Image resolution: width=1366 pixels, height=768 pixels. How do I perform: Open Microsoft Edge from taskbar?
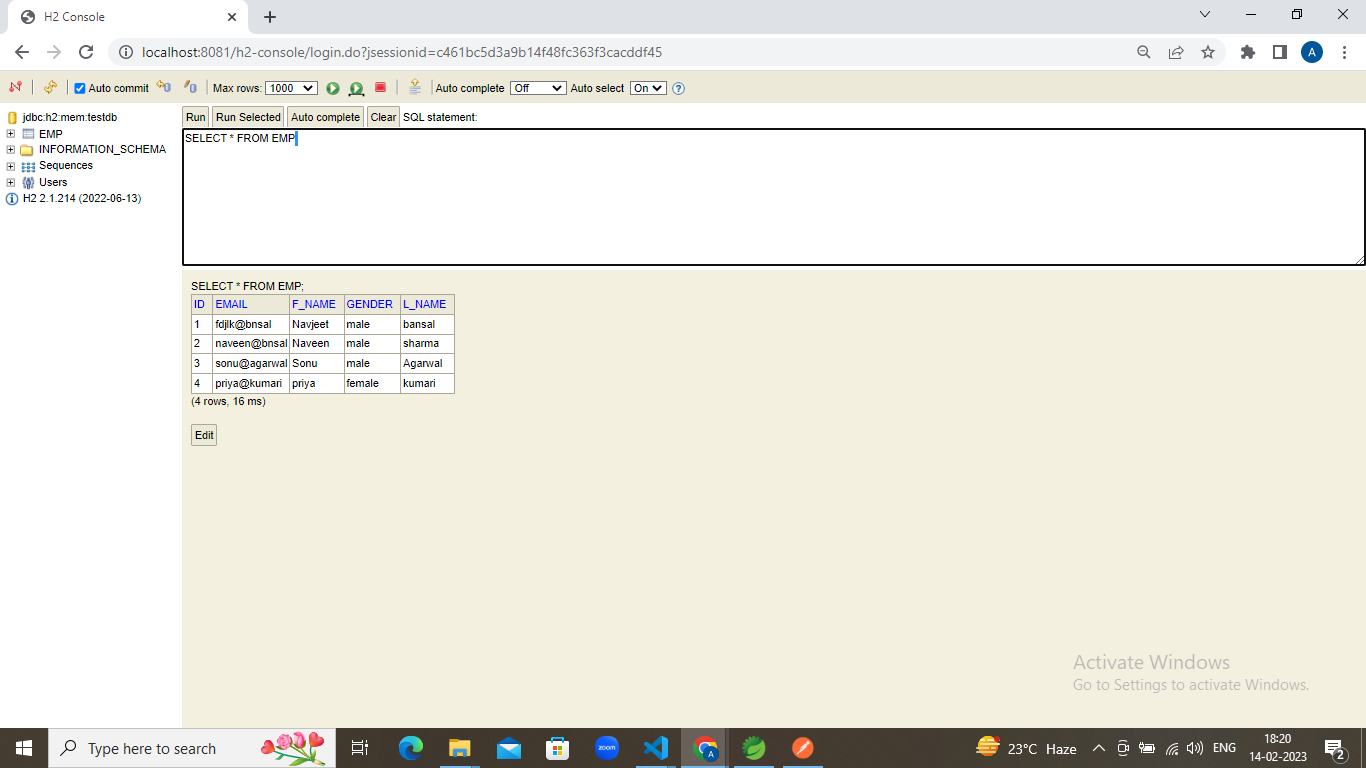(x=411, y=748)
